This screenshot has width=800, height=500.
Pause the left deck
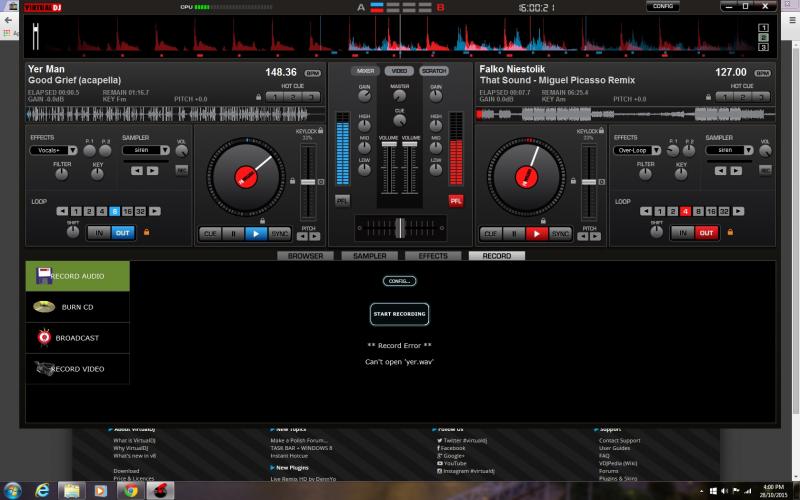click(234, 234)
